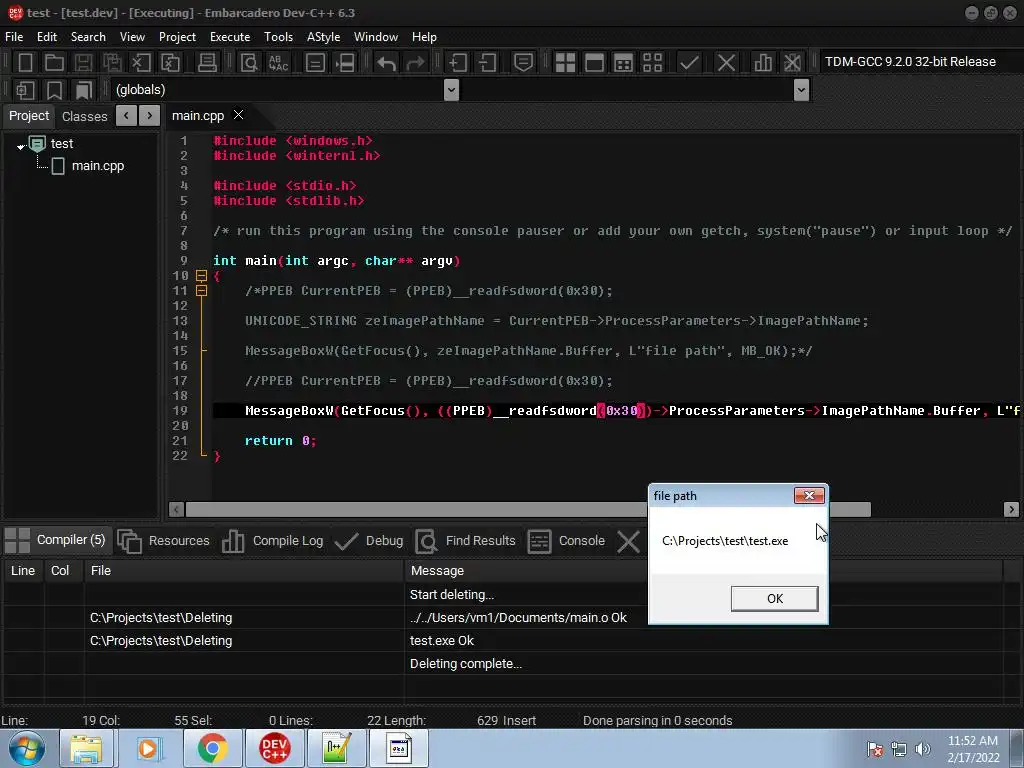Screen dimensions: 1024x768
Task: Click the Goto Bookmarks icon
Action: tap(84, 89)
